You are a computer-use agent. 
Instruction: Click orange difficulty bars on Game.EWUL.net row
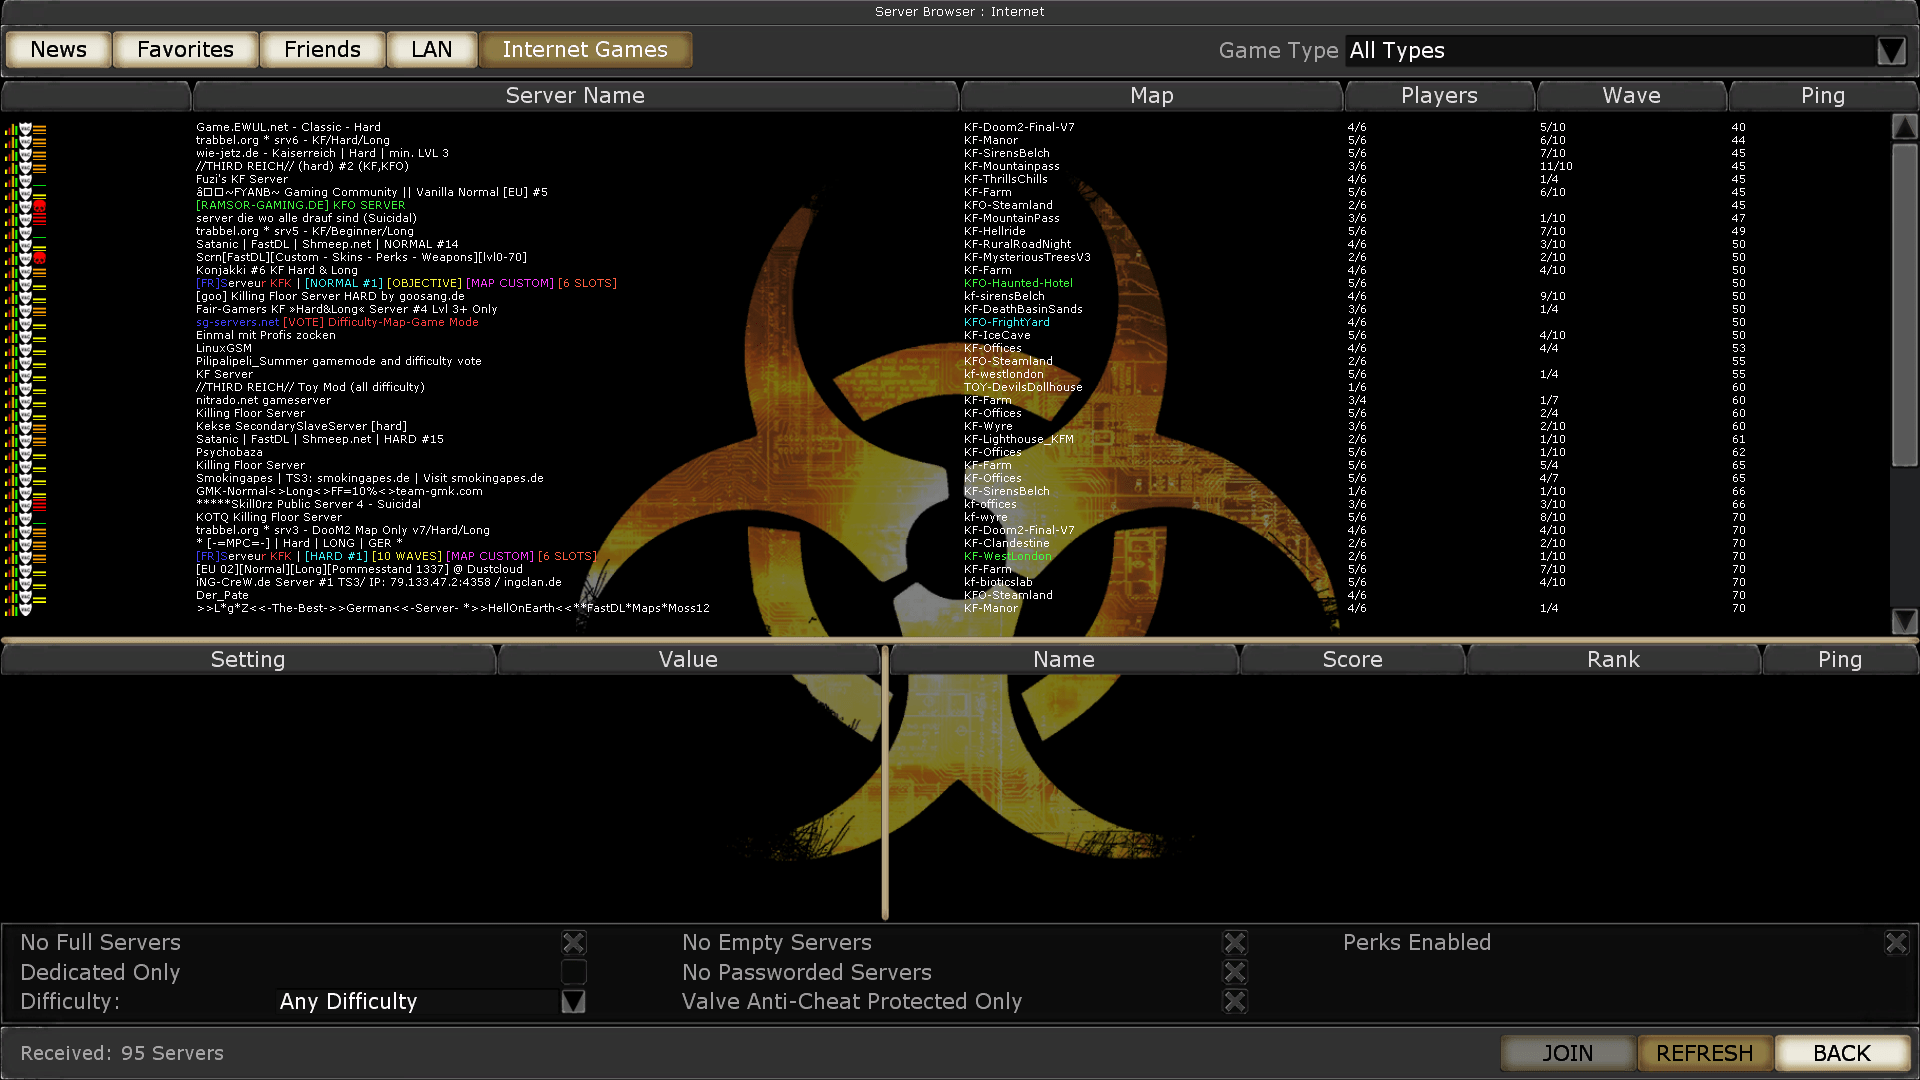pos(40,128)
